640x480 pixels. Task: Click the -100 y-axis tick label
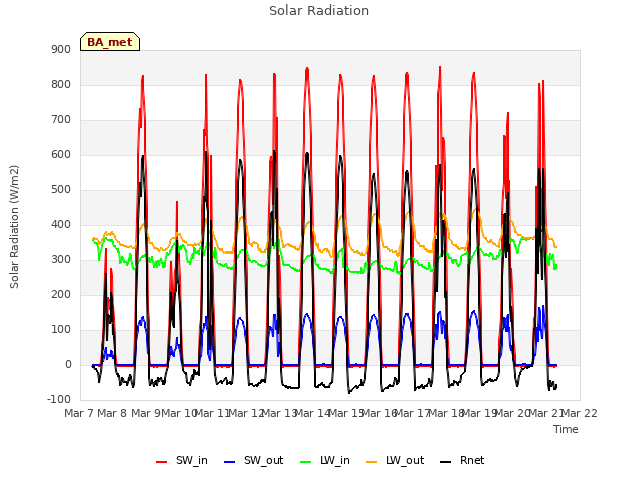pyautogui.click(x=59, y=399)
